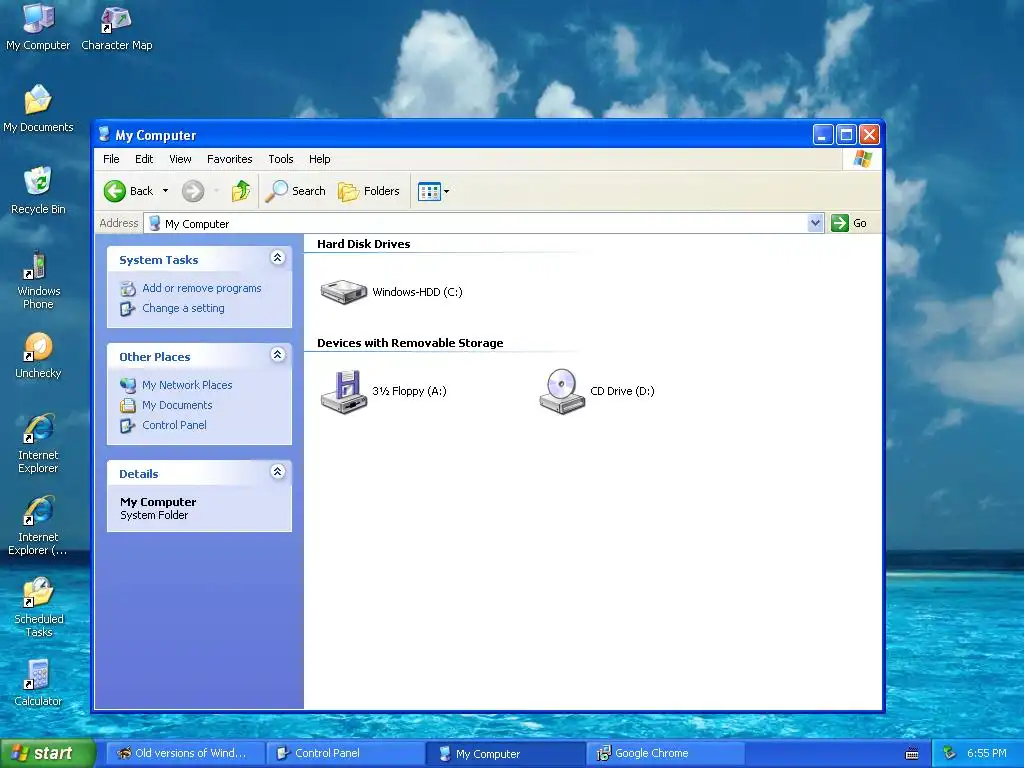This screenshot has height=768, width=1024.
Task: Click the greyed Forward arrow button
Action: tap(193, 191)
